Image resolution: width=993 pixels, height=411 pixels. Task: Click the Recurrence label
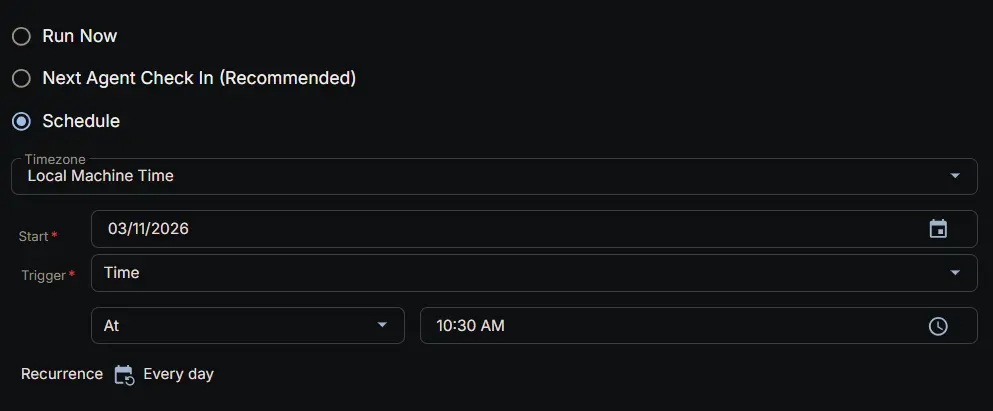pos(62,374)
